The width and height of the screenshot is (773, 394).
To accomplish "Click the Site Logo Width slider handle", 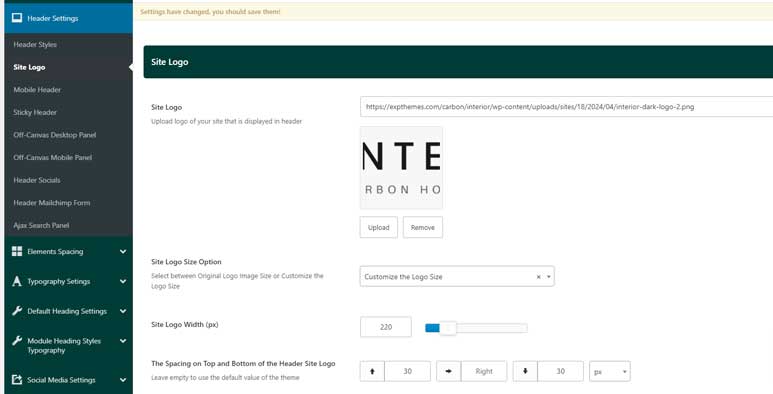I will 448,328.
